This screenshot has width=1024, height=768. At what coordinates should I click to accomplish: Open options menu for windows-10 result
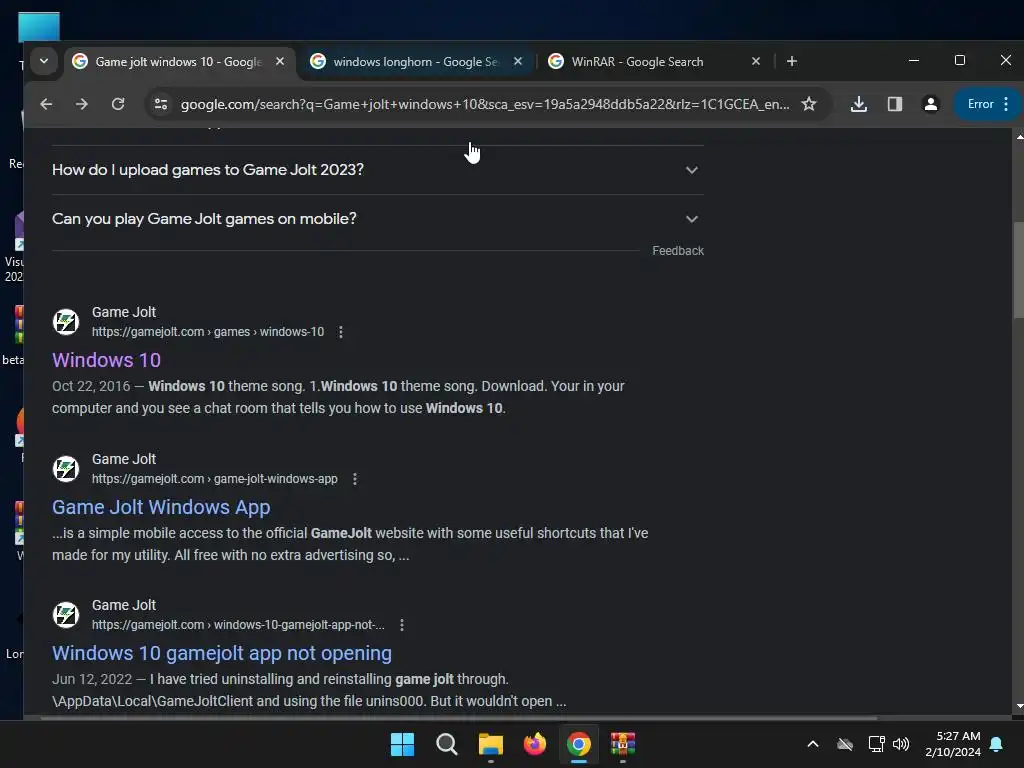click(340, 332)
